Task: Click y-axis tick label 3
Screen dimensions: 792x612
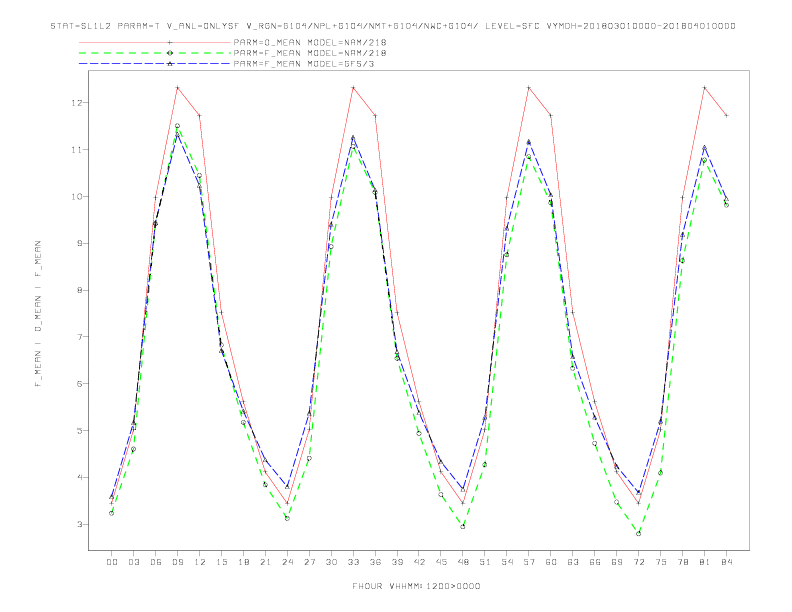Action: click(x=79, y=524)
